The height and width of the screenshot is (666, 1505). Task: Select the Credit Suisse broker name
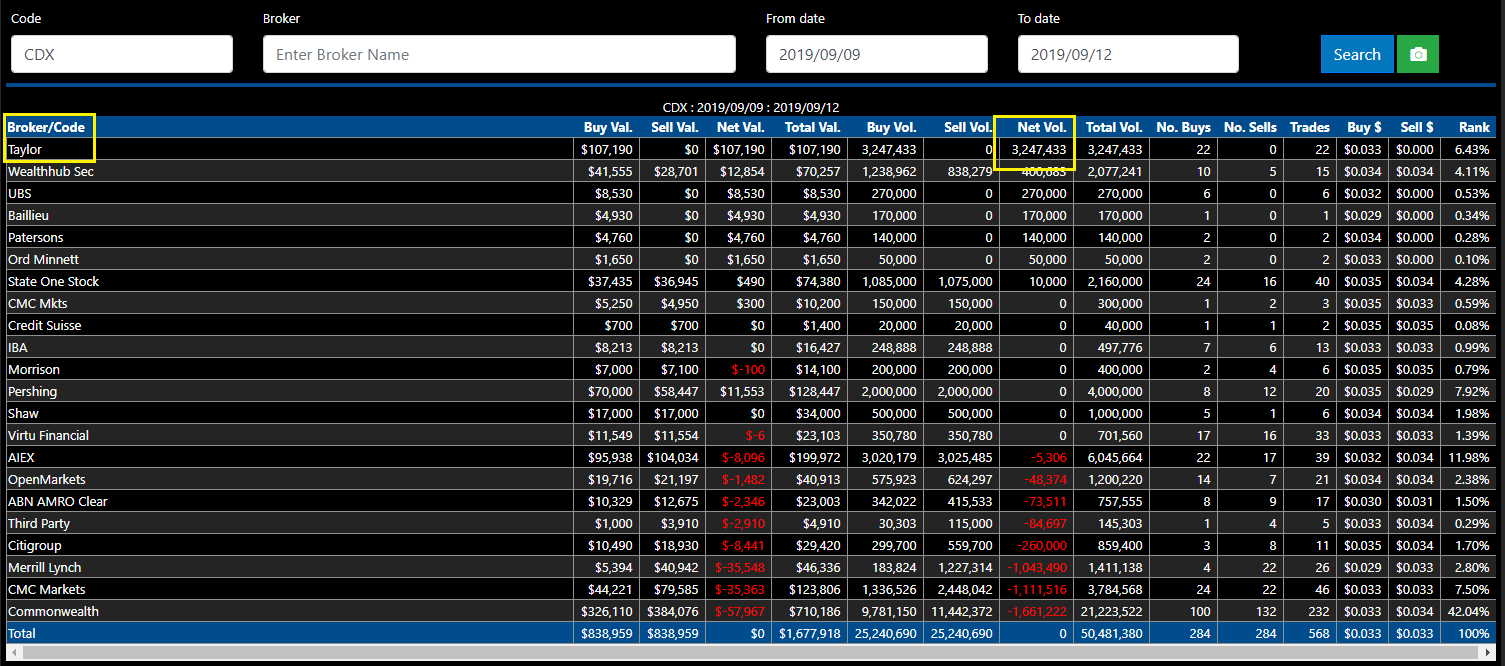pyautogui.click(x=45, y=325)
